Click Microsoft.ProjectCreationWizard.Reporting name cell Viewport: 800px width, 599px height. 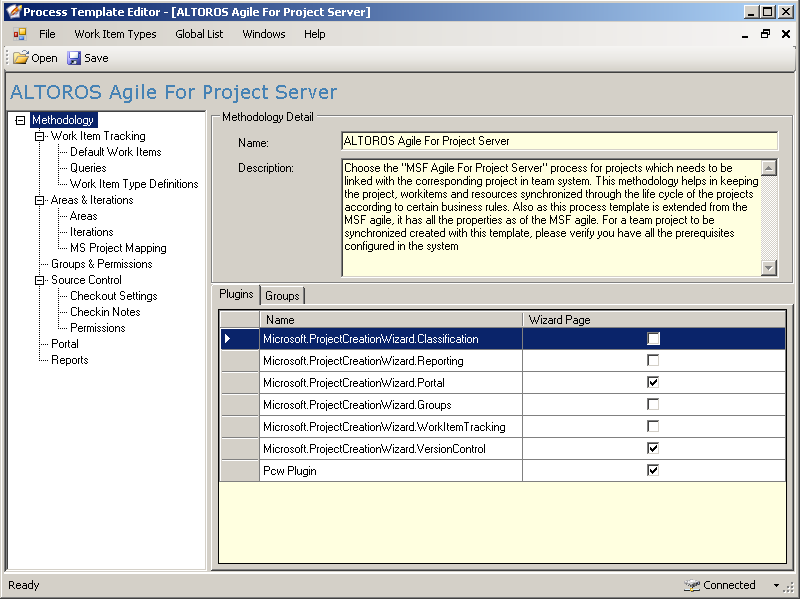391,361
